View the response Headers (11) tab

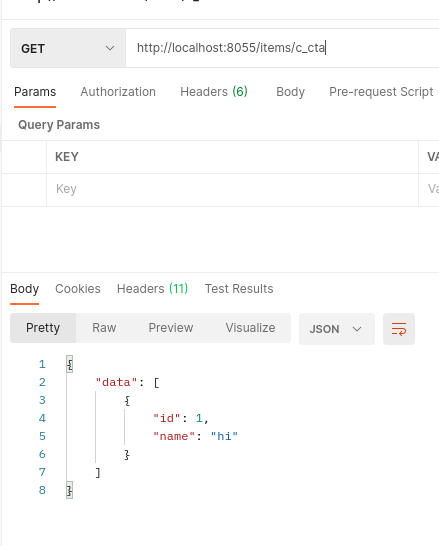click(152, 289)
